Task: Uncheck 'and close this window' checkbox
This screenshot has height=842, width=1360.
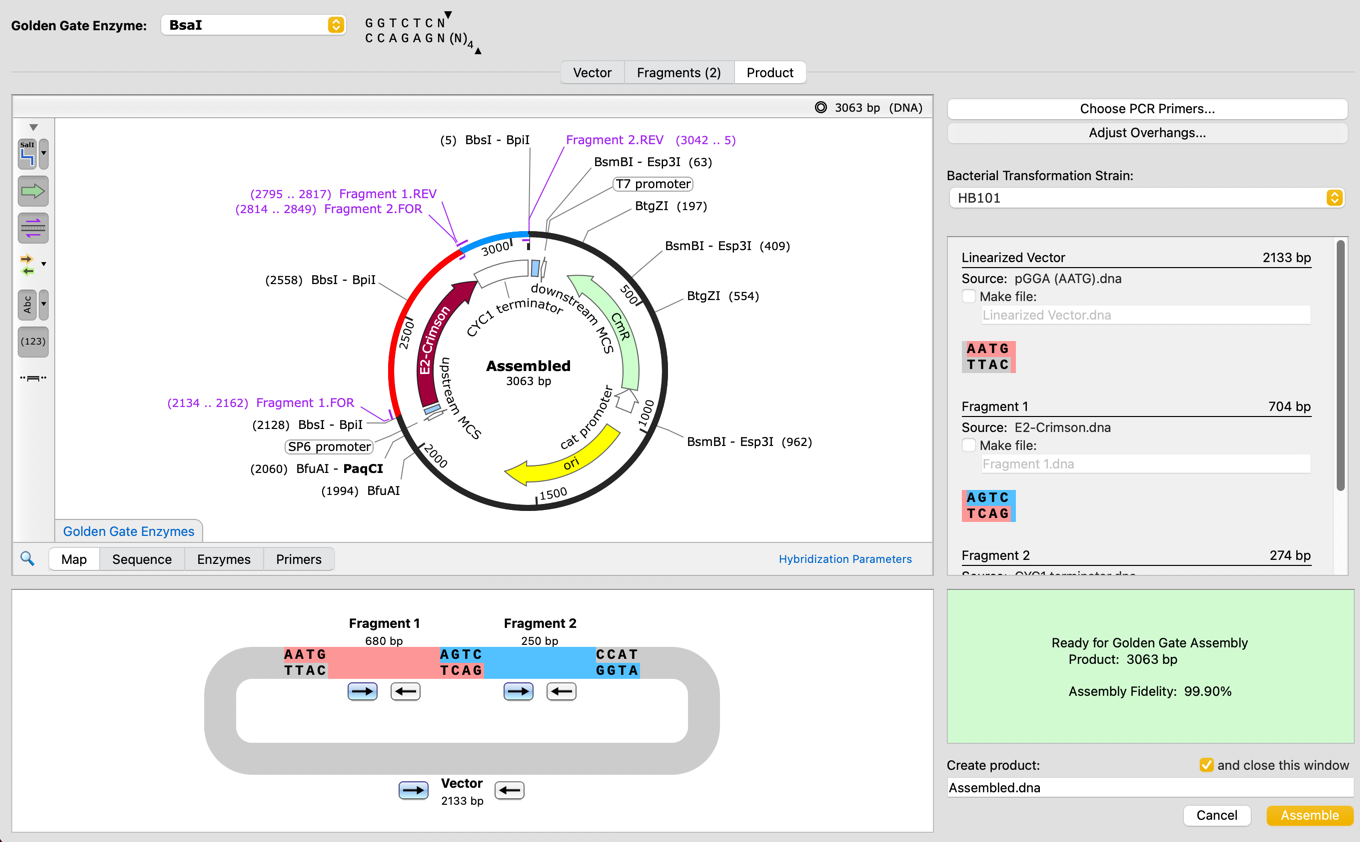Action: coord(1206,765)
